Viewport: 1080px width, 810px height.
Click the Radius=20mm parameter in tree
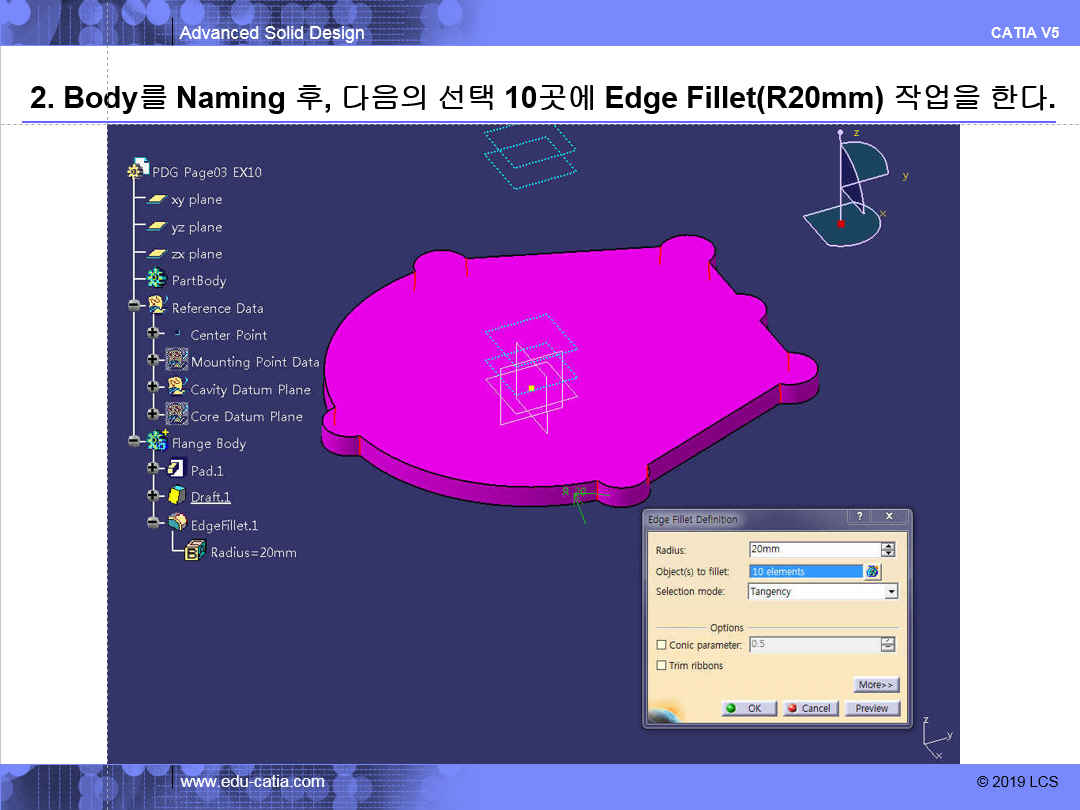pyautogui.click(x=252, y=552)
